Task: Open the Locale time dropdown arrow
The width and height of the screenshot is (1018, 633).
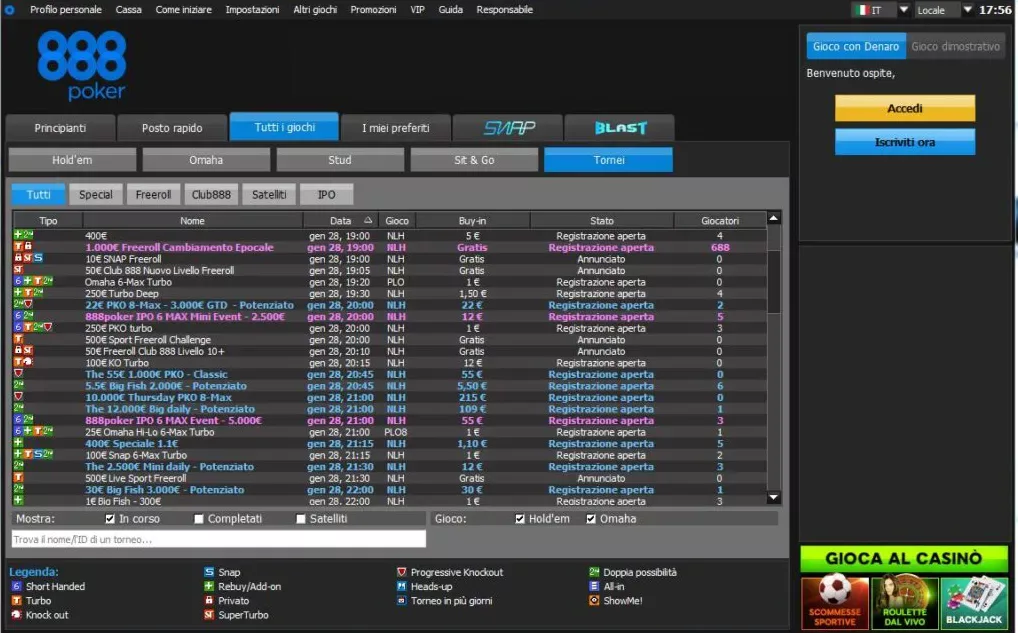Action: coord(967,10)
